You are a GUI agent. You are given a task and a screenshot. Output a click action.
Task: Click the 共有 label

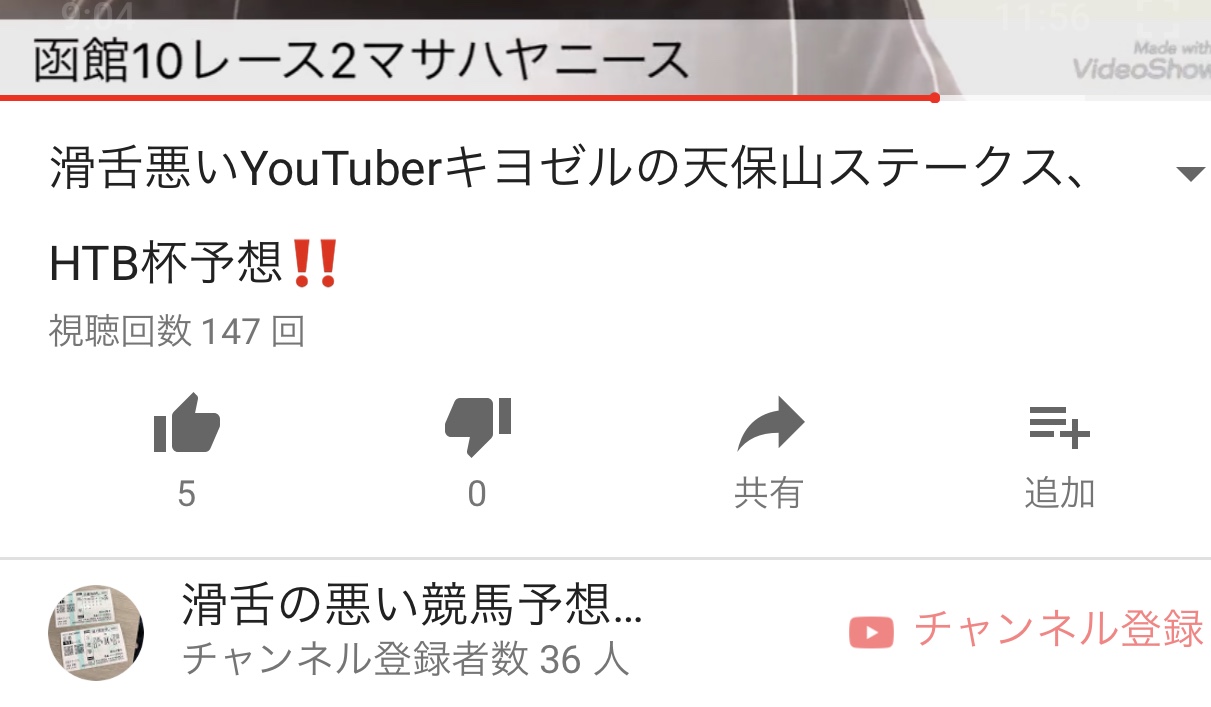[769, 493]
